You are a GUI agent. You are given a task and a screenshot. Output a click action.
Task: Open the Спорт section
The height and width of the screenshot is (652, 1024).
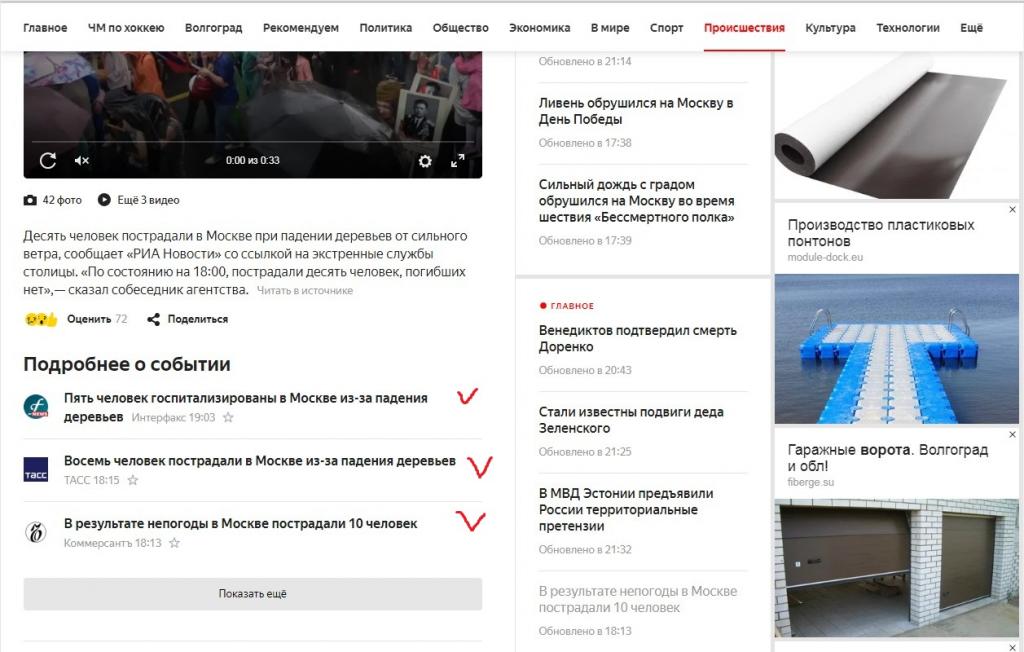[666, 28]
